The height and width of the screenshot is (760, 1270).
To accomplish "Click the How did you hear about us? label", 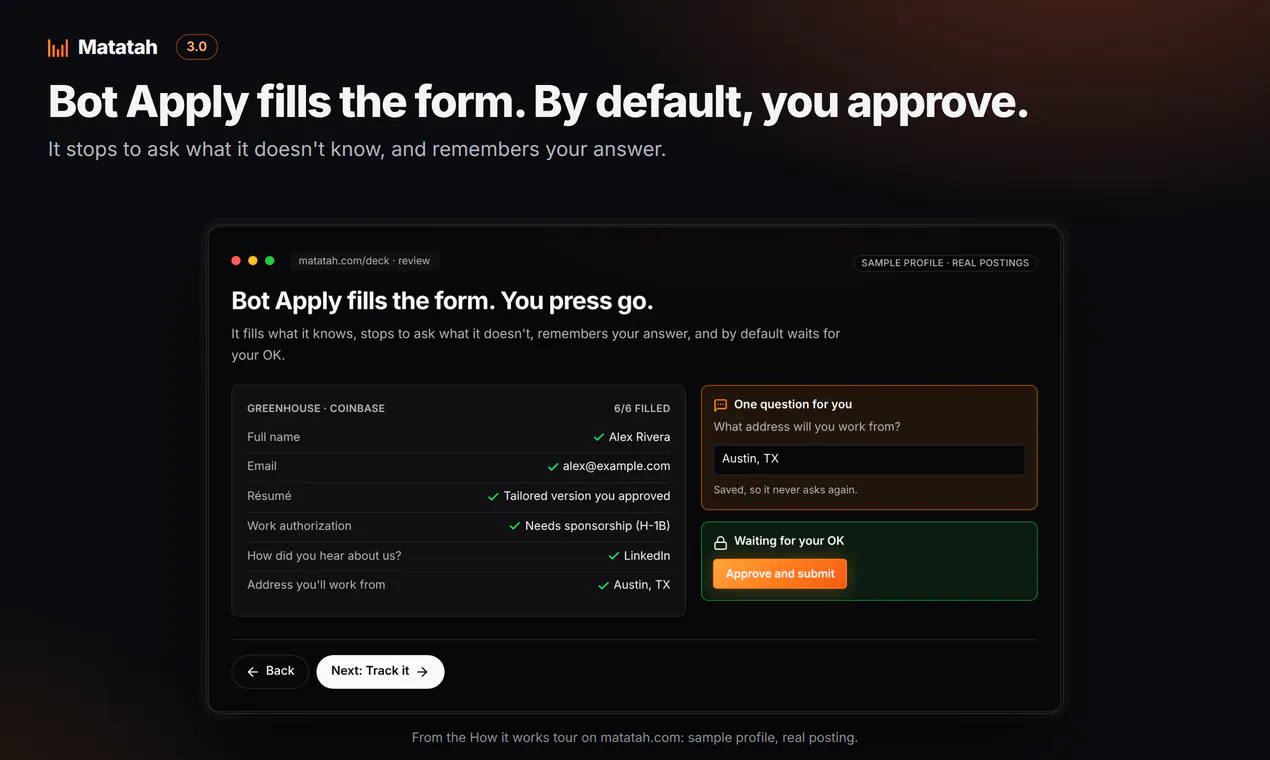I will pyautogui.click(x=324, y=556).
